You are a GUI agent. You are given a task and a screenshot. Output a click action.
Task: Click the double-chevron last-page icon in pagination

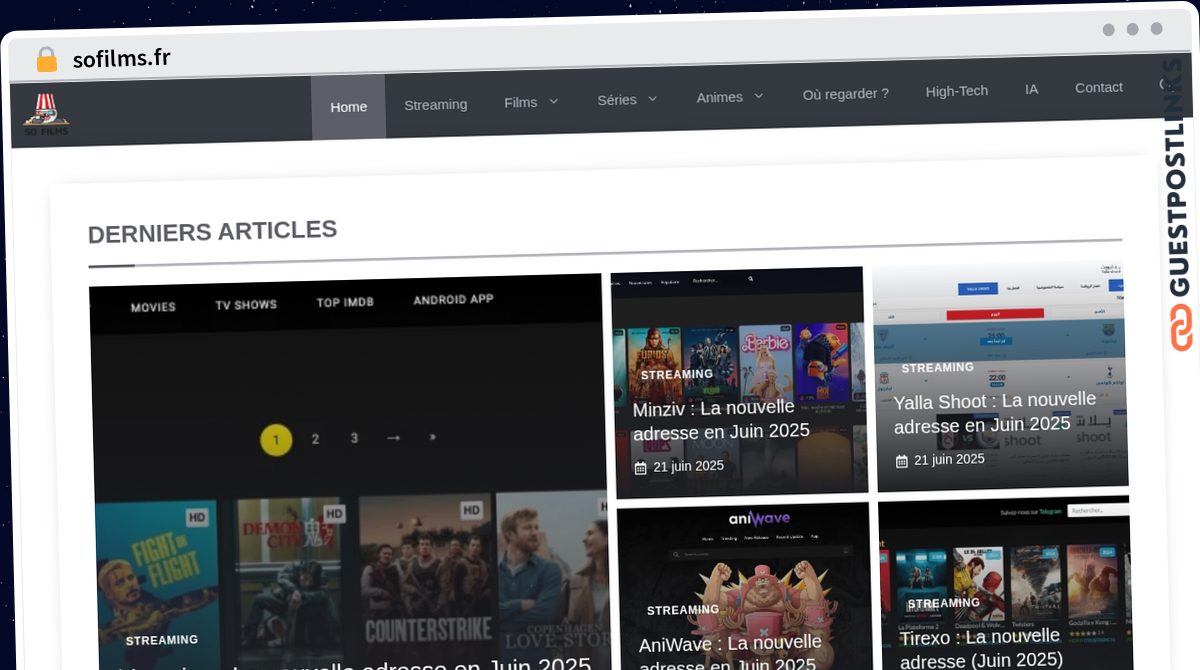pyautogui.click(x=432, y=438)
